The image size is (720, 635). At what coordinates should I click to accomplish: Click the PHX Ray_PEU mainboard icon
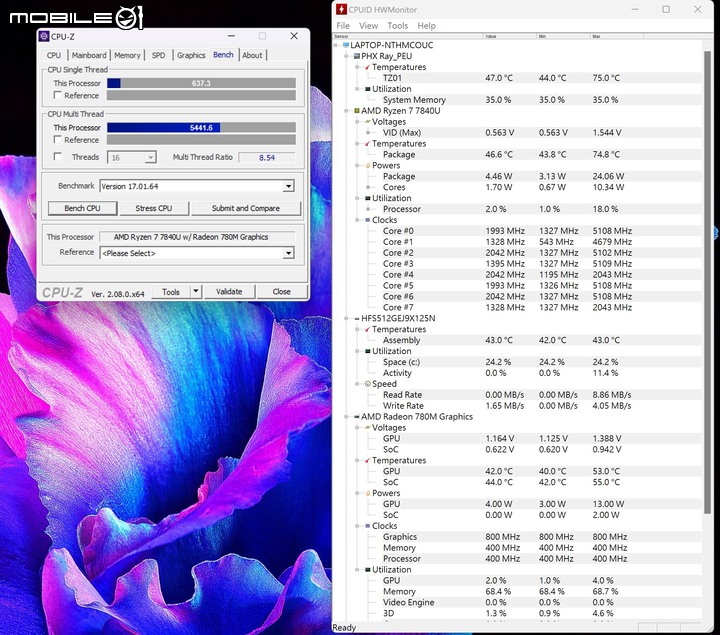[357, 56]
